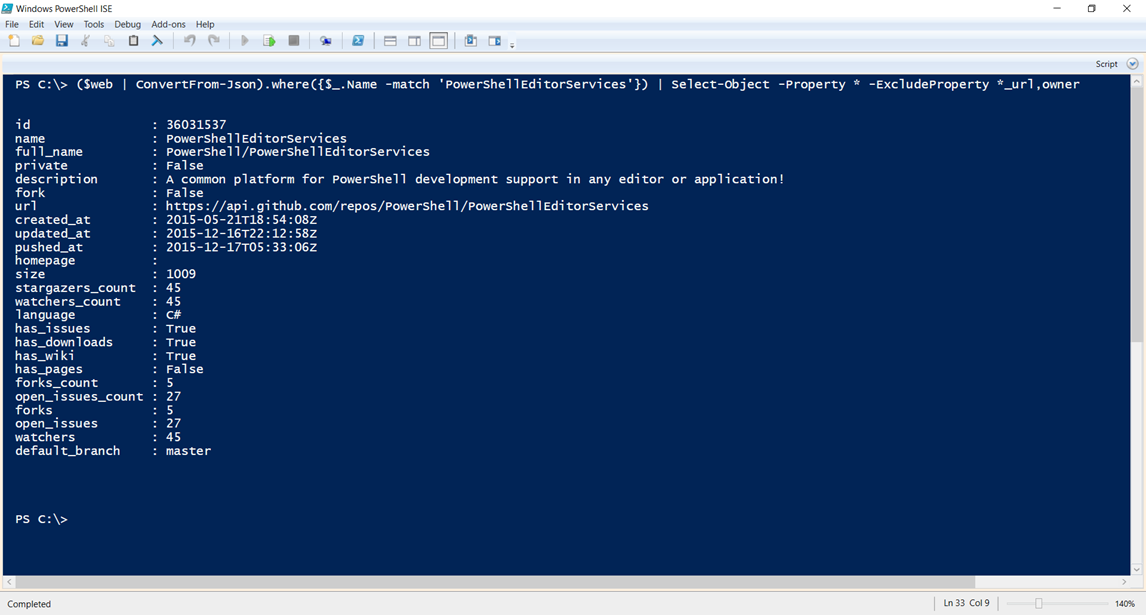The image size is (1146, 615).
Task: Run the script with the green arrow
Action: click(244, 40)
